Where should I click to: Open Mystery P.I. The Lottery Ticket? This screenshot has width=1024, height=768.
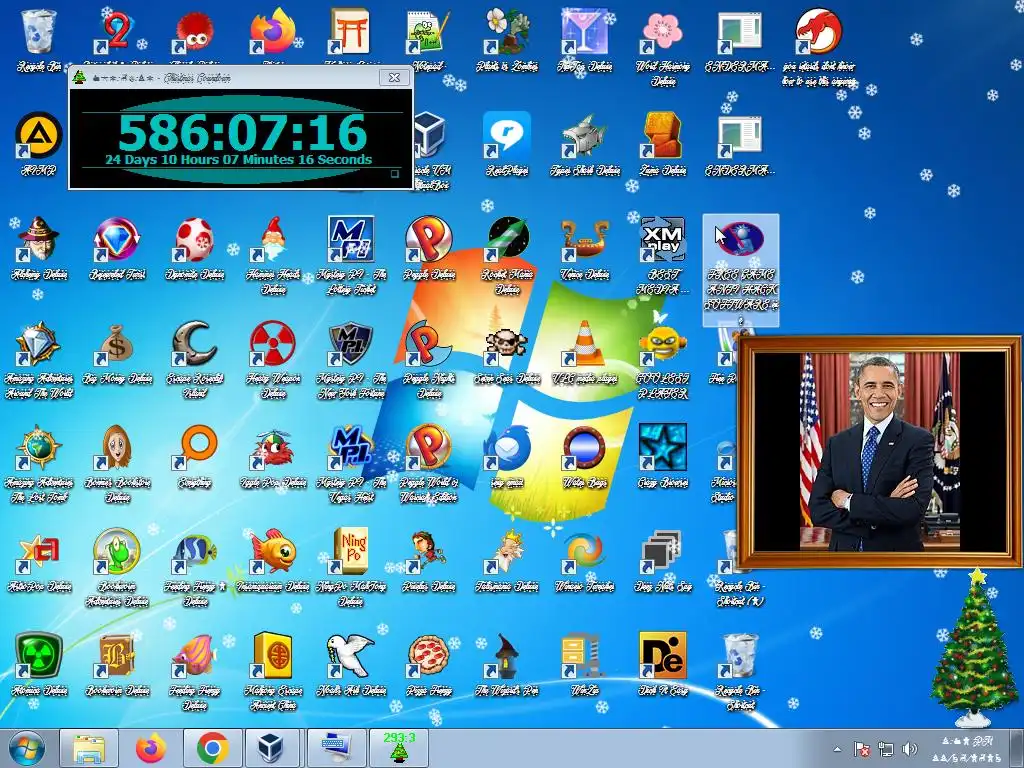click(351, 240)
